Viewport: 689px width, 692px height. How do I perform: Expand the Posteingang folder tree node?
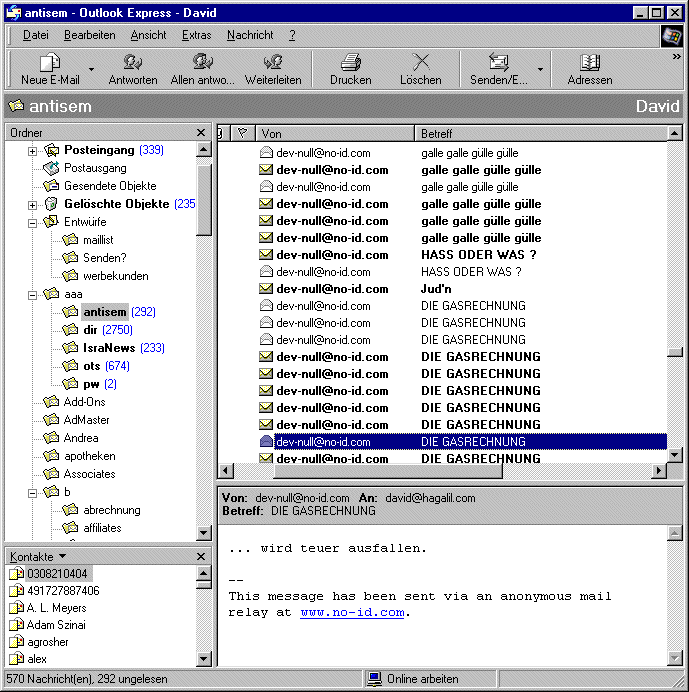(32, 151)
